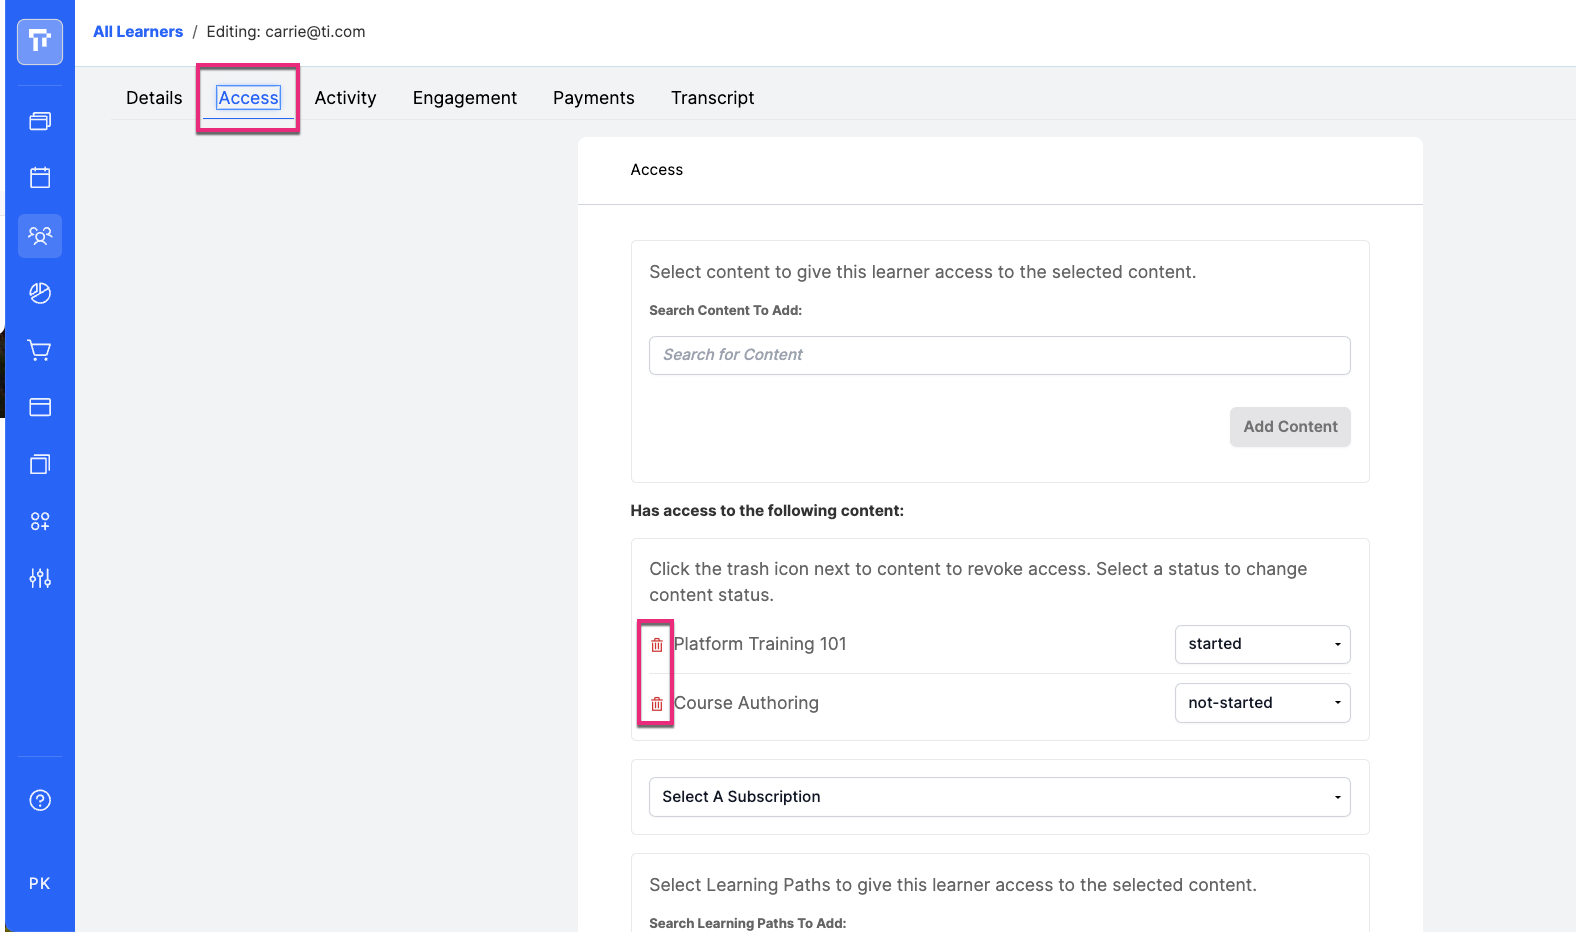
Task: Open the calendar icon in sidebar
Action: [40, 178]
